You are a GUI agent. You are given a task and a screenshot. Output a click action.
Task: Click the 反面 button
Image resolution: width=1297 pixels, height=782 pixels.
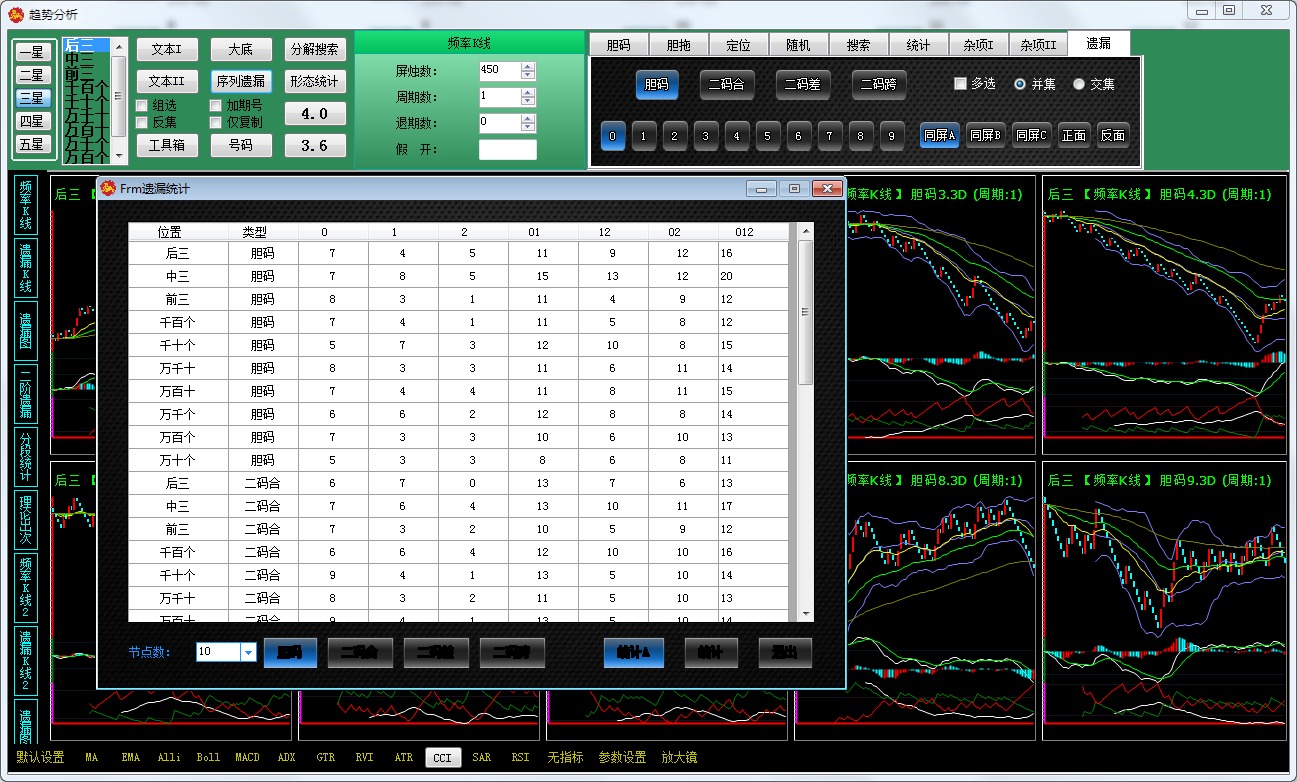(x=1112, y=135)
